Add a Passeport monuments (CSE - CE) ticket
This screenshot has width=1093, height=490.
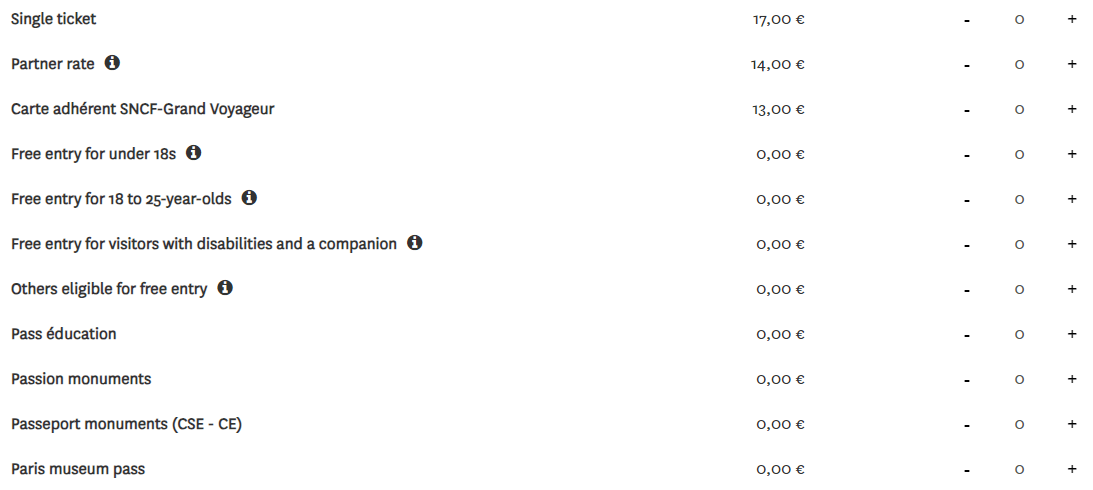(1072, 424)
